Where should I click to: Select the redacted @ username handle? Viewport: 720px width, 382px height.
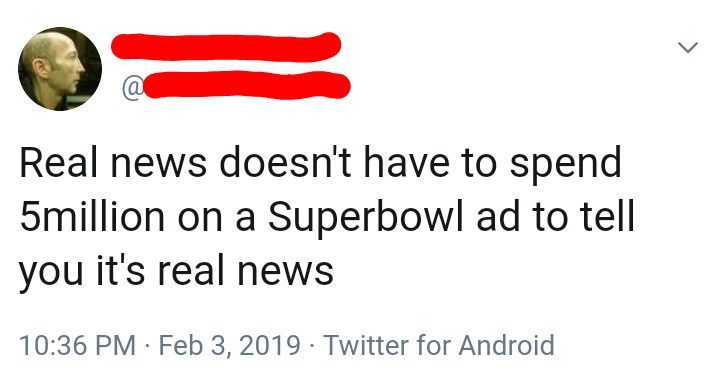(236, 85)
